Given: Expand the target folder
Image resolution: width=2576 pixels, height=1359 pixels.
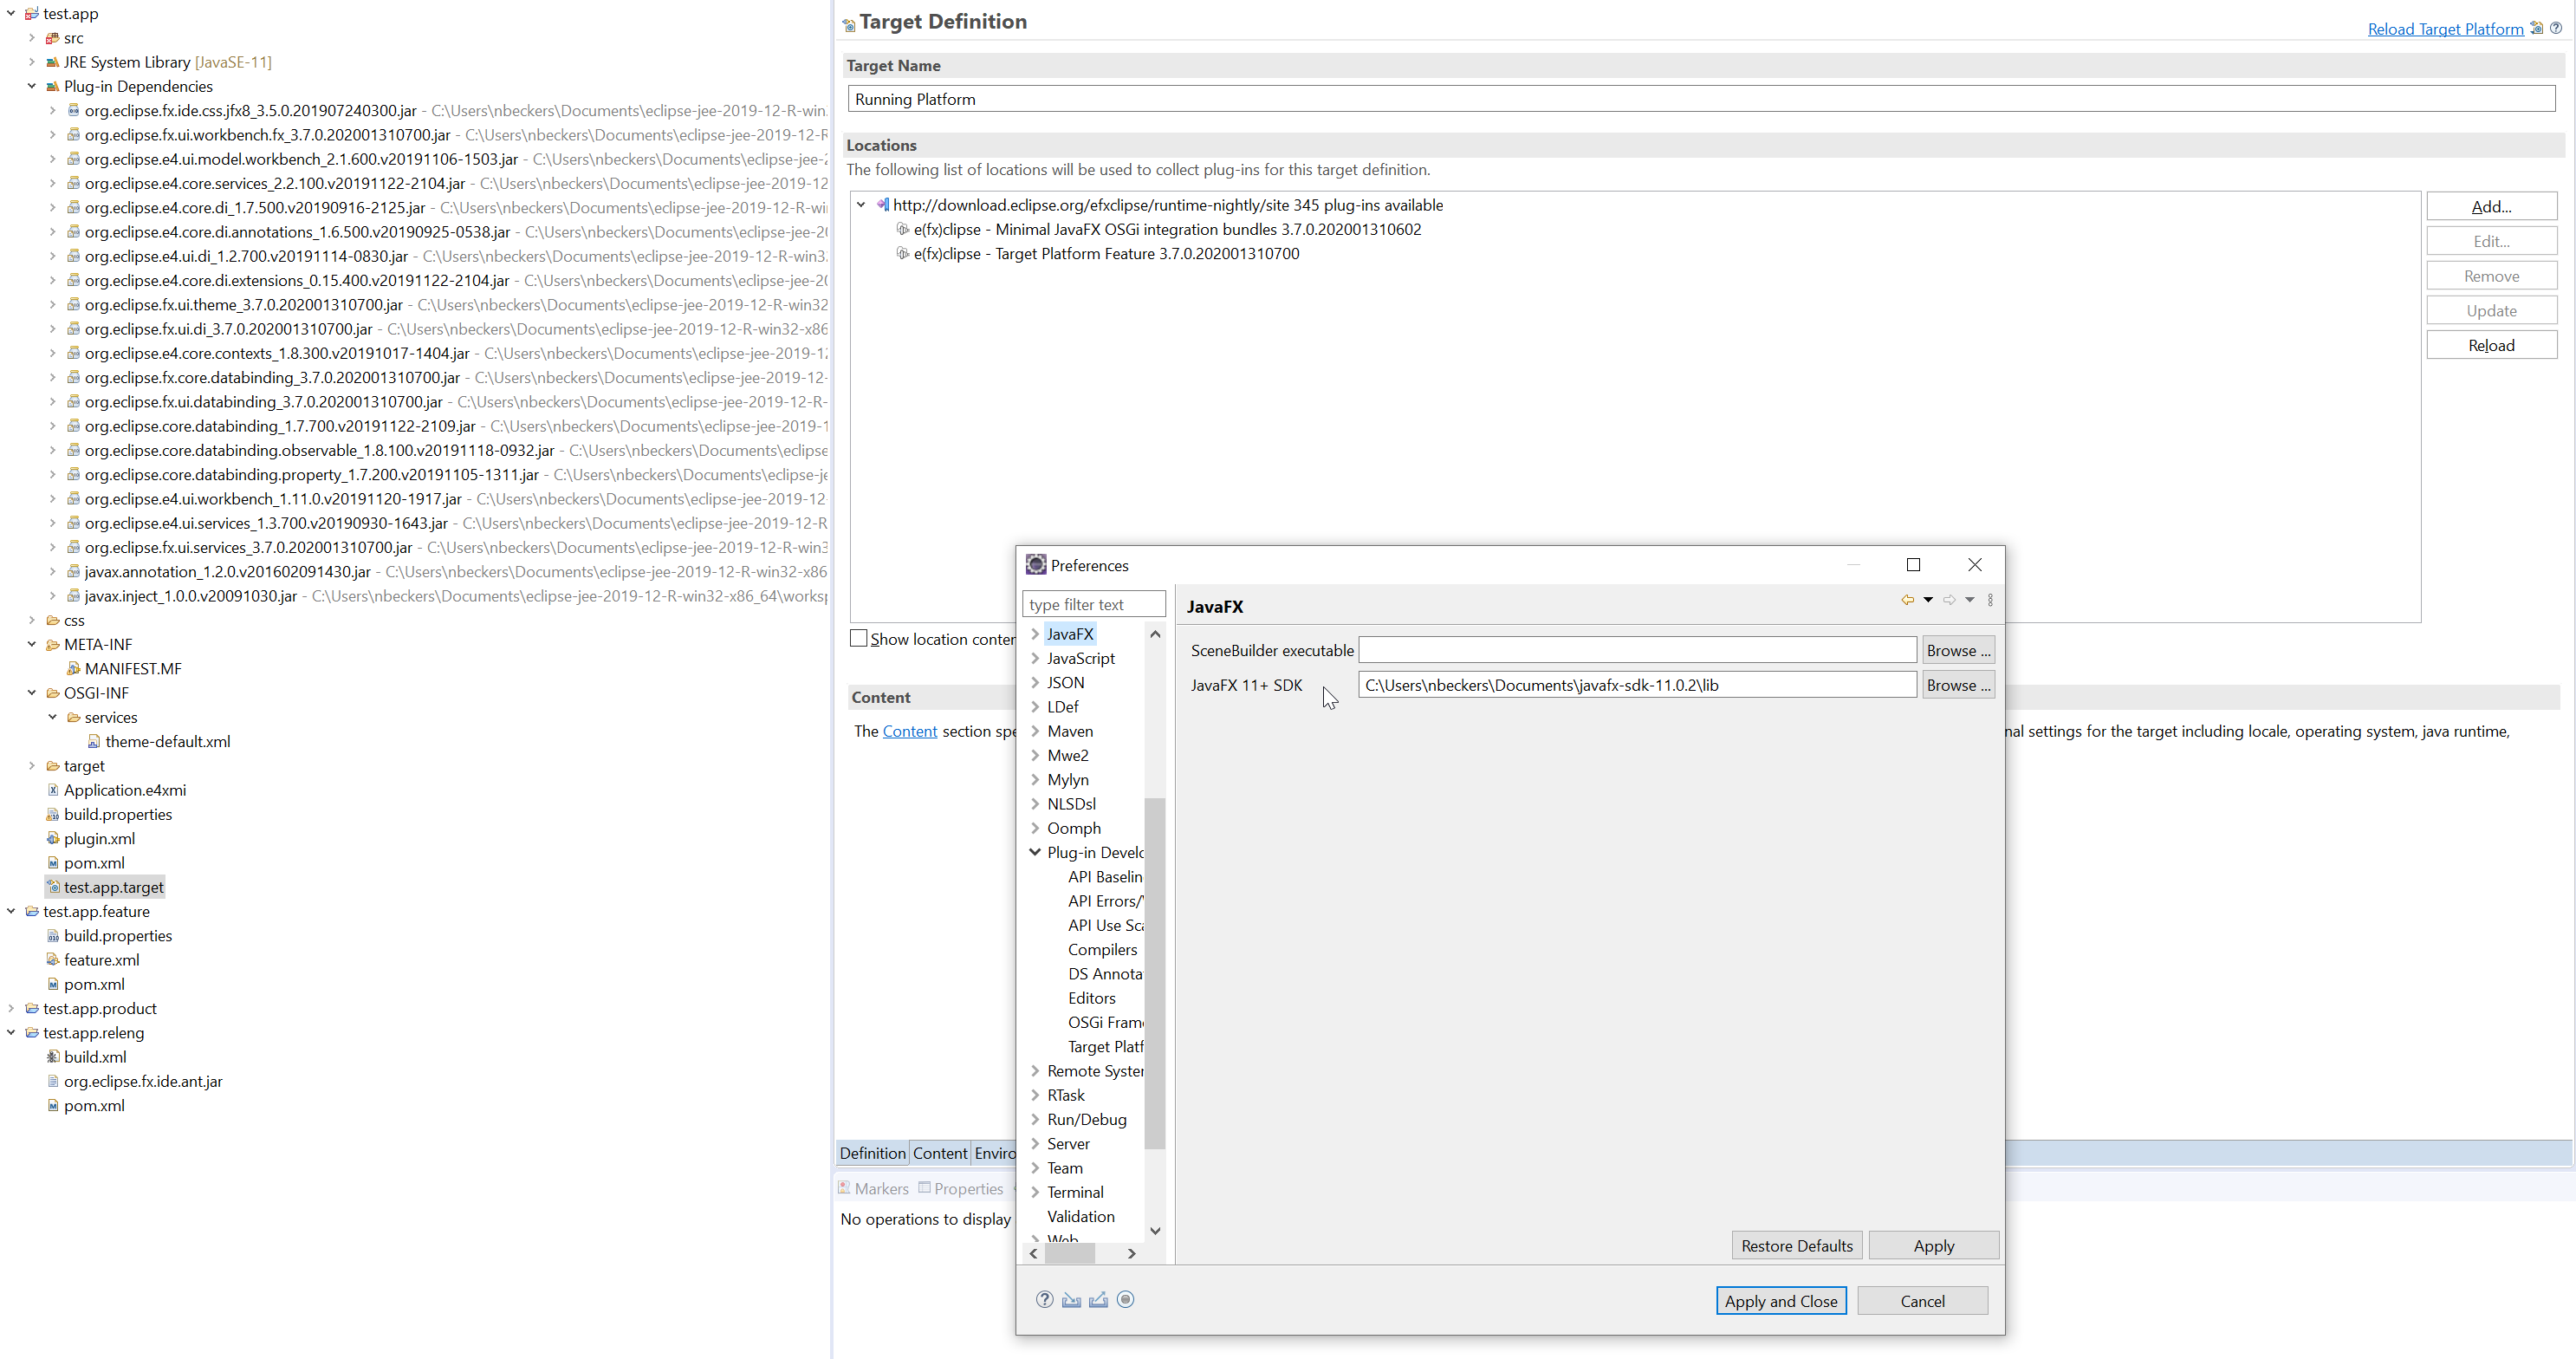Looking at the screenshot, I should click(32, 766).
